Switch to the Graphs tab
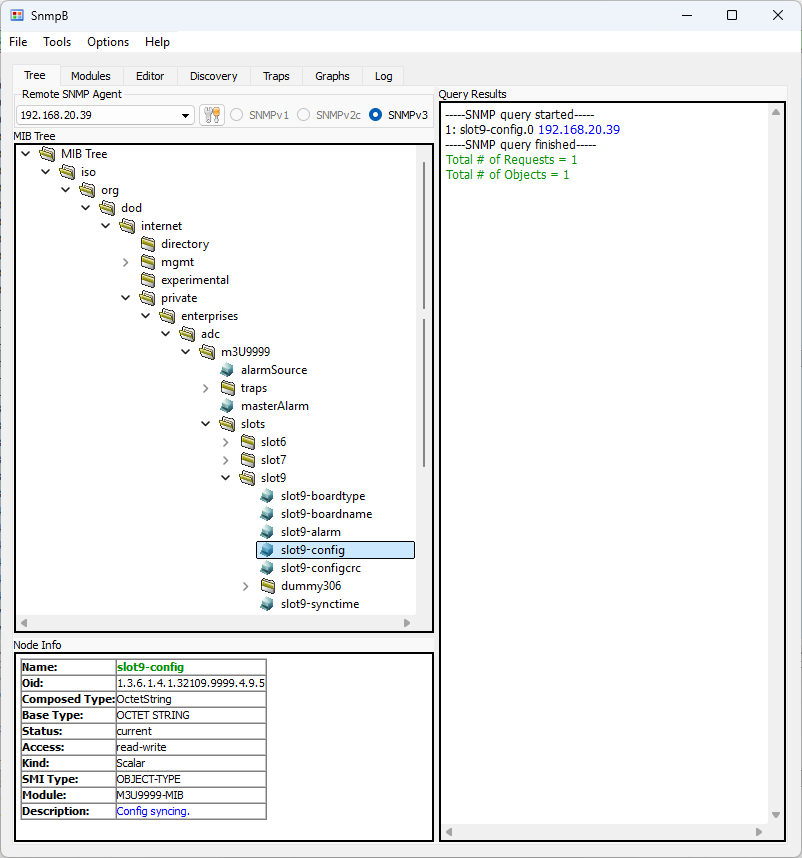This screenshot has width=802, height=858. coord(332,76)
